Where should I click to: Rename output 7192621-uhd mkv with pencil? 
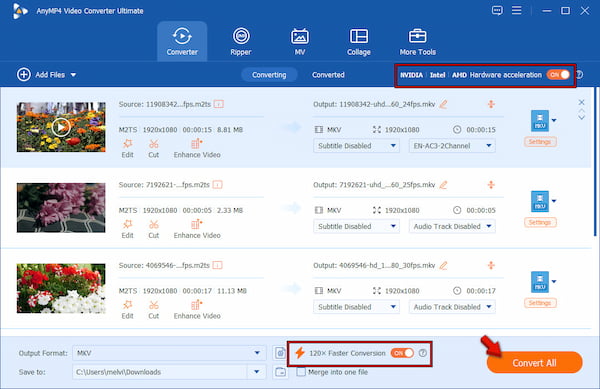(443, 185)
